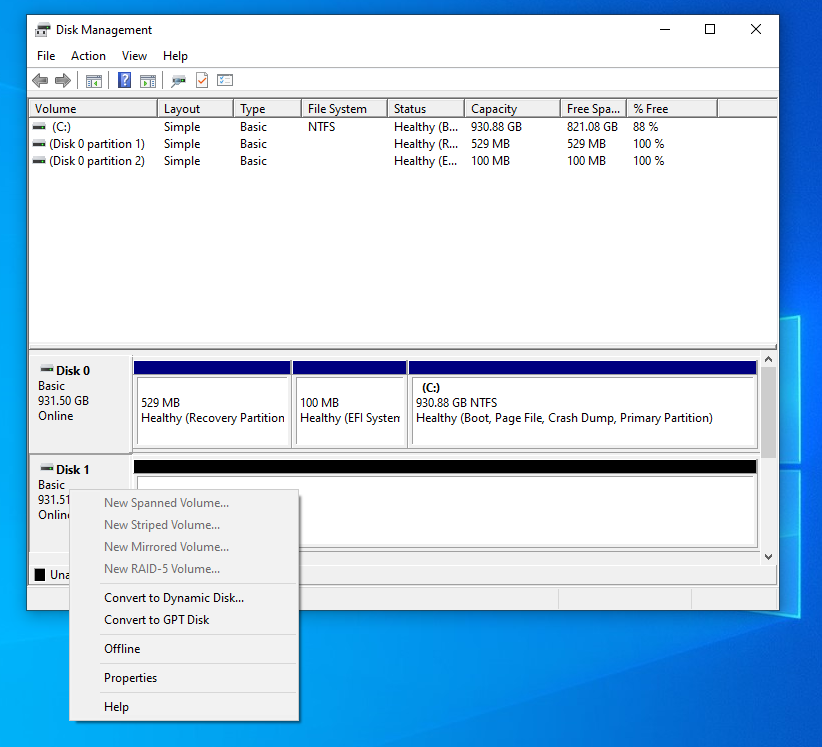Click the Forward arrow toolbar icon
Screen dimensions: 822x747
(x=63, y=81)
